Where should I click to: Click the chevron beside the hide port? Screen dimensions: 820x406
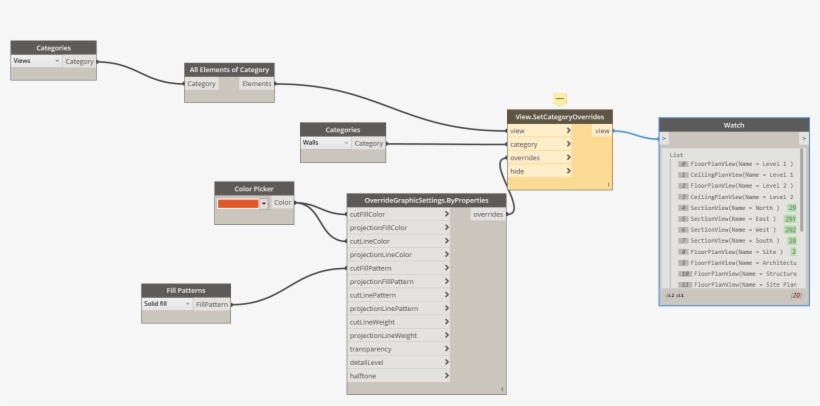[568, 171]
